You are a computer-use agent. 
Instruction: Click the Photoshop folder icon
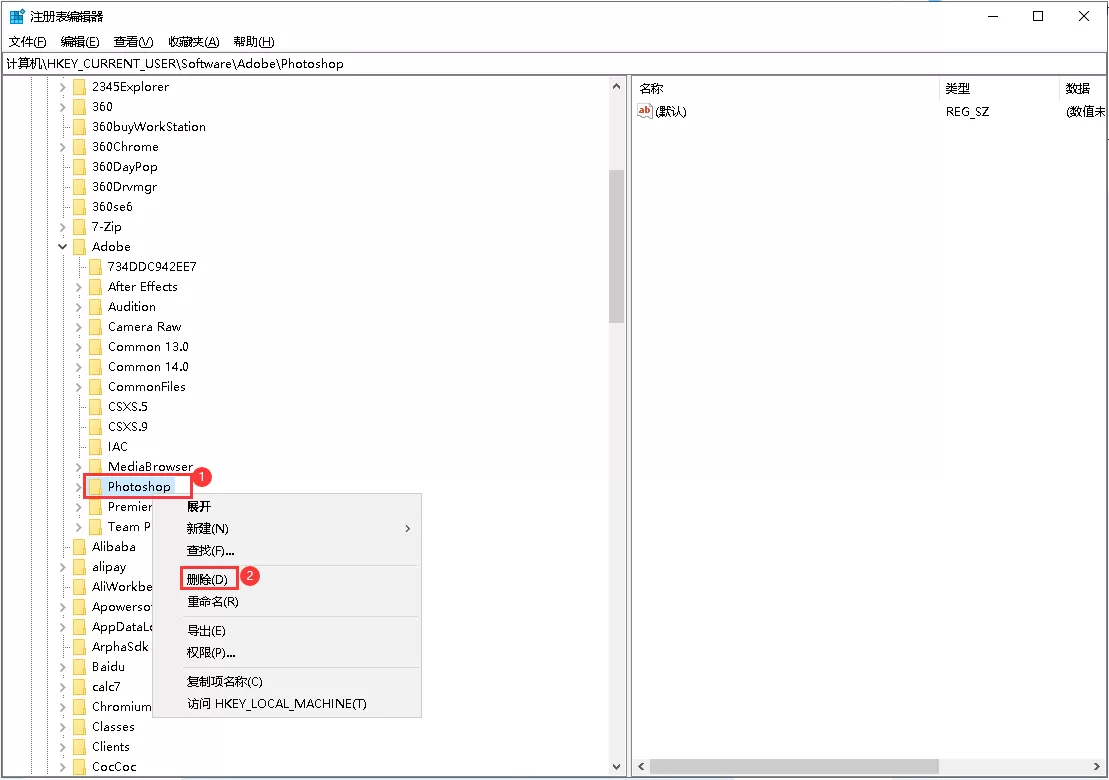(95, 486)
